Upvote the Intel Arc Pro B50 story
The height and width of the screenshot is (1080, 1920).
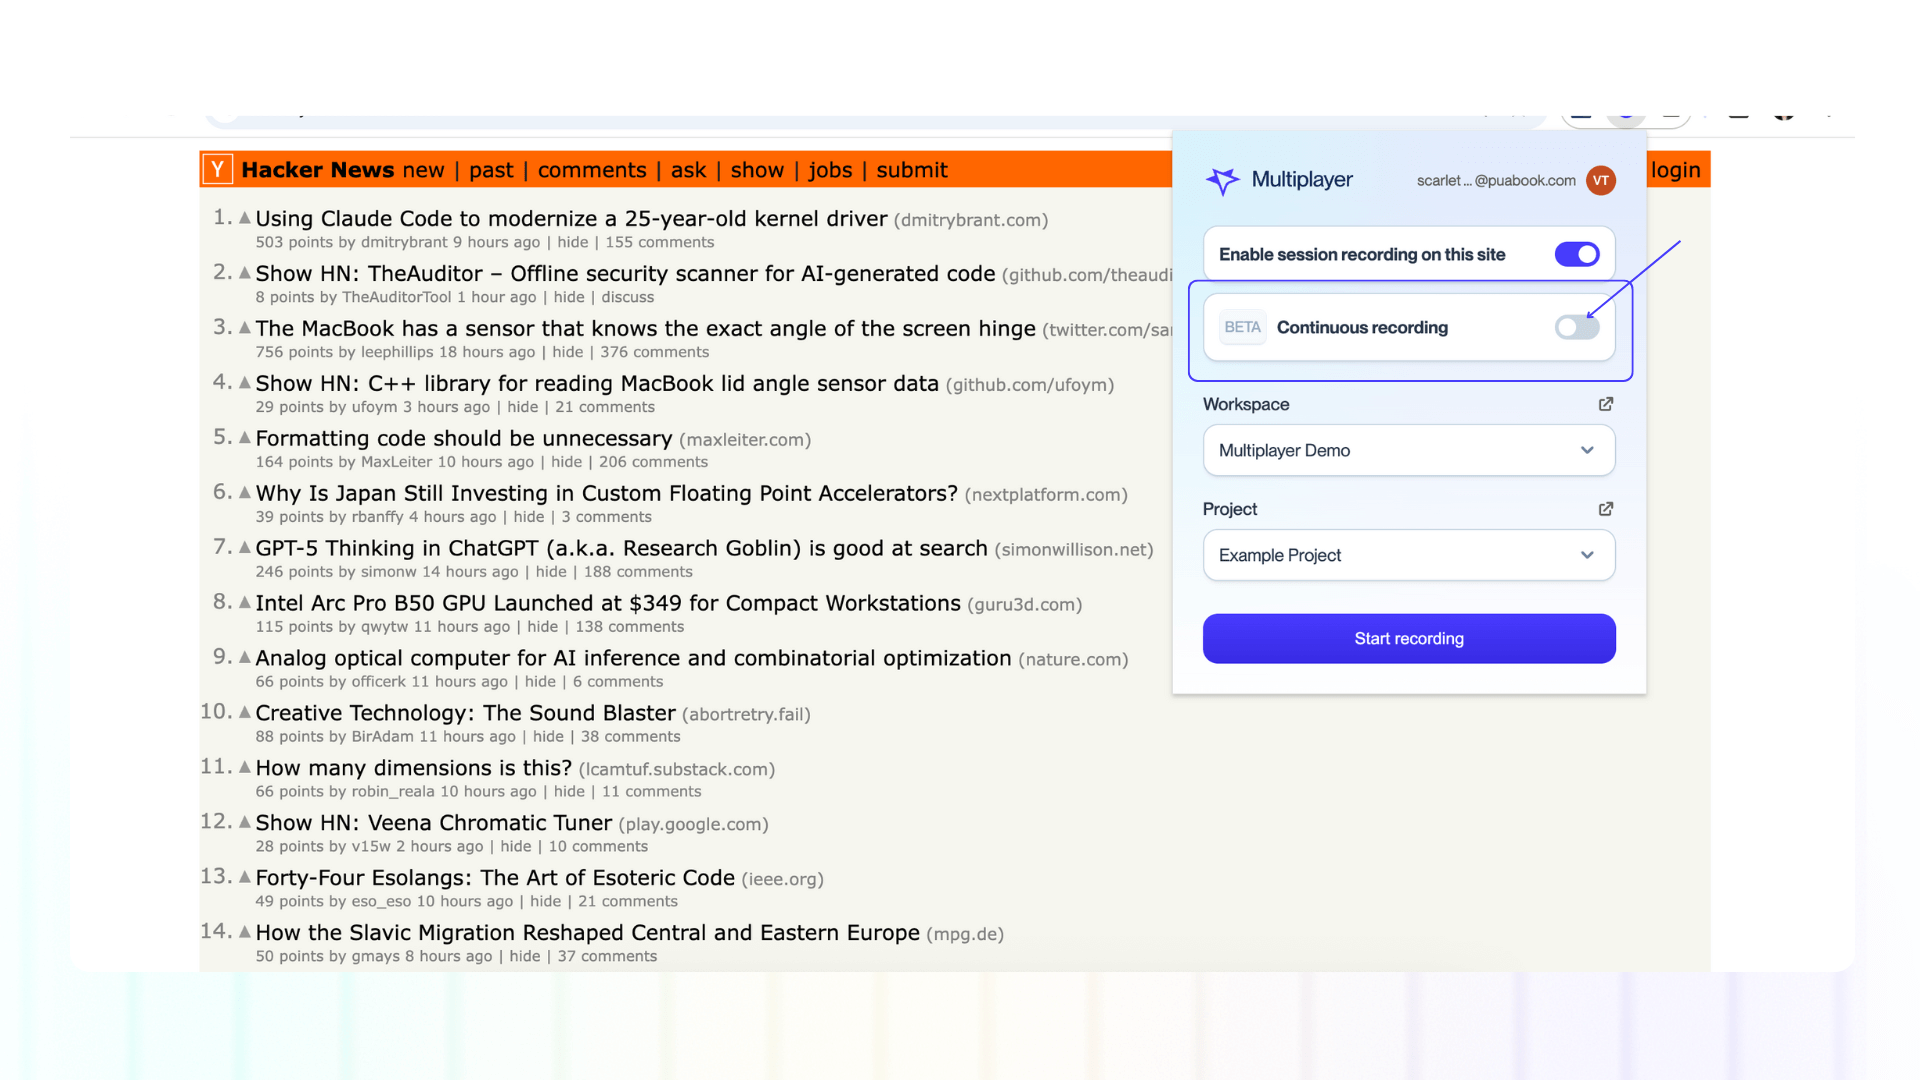244,602
